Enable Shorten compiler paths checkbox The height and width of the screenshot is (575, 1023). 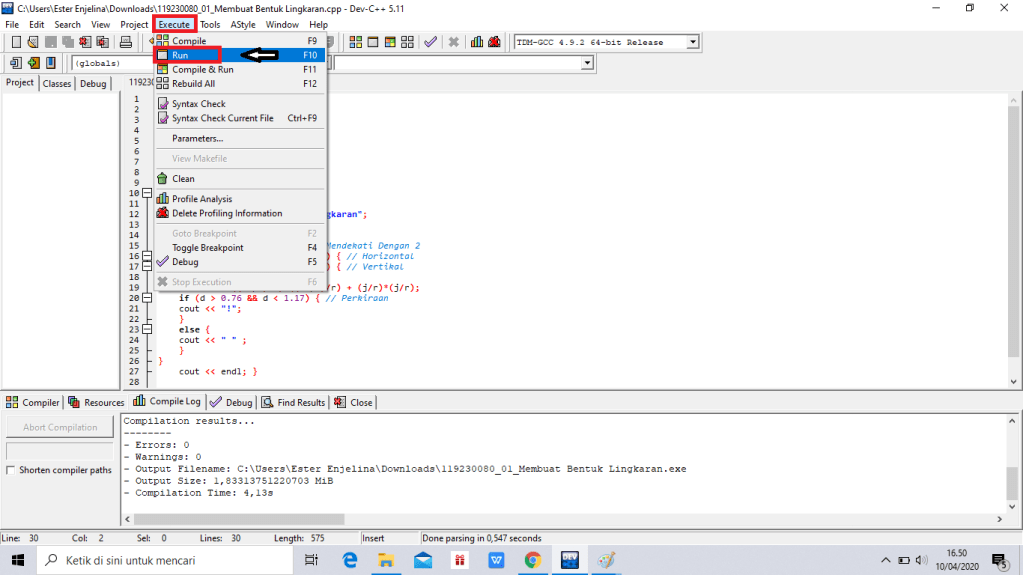point(11,470)
